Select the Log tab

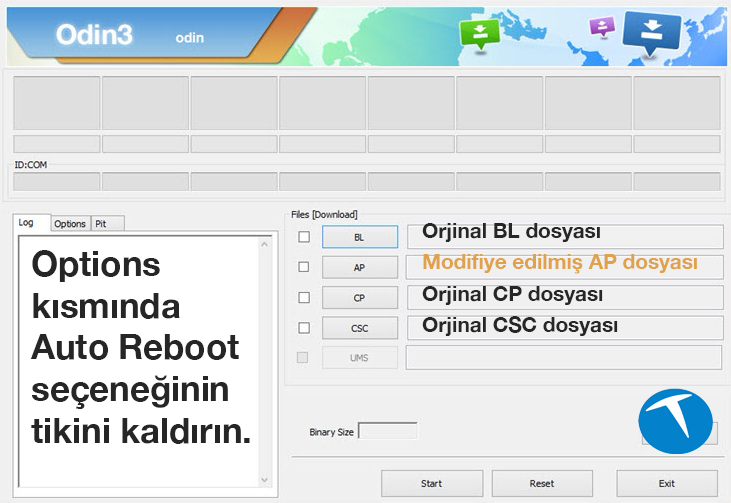pyautogui.click(x=31, y=223)
